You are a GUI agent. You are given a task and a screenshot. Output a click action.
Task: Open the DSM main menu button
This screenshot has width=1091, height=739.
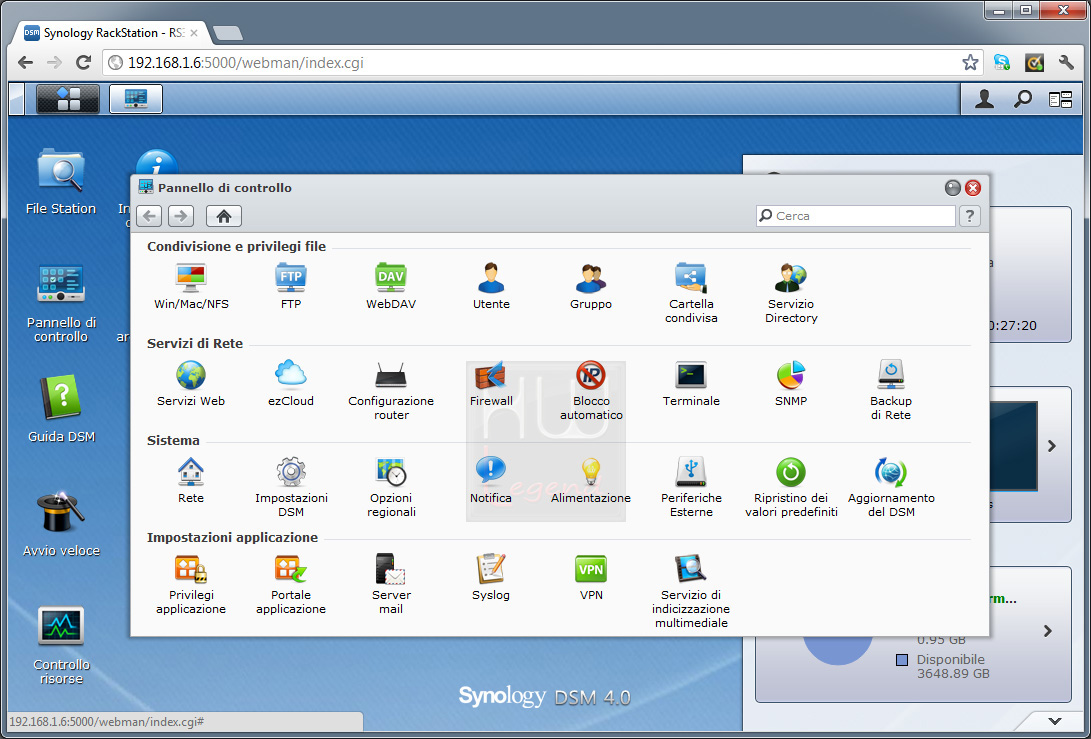(x=68, y=99)
